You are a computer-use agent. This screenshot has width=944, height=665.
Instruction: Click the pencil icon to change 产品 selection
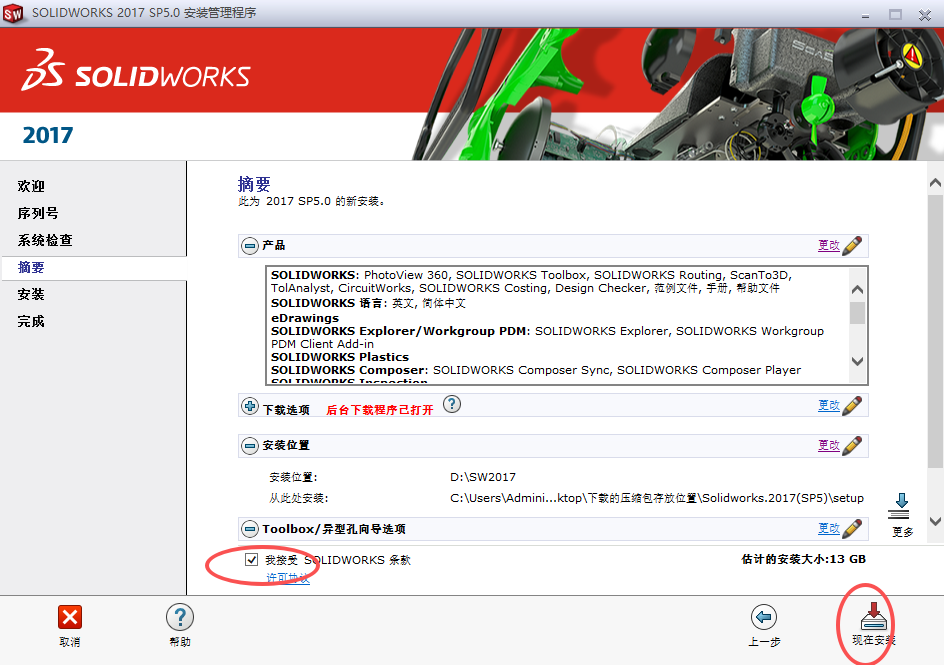851,245
